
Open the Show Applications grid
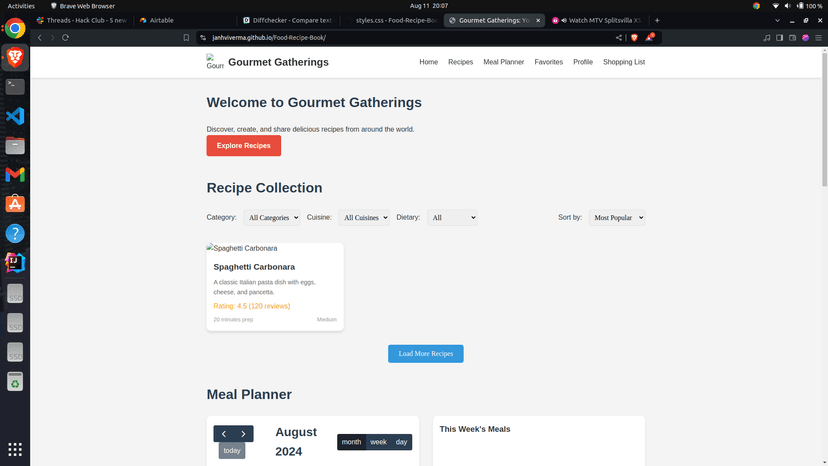[x=15, y=449]
